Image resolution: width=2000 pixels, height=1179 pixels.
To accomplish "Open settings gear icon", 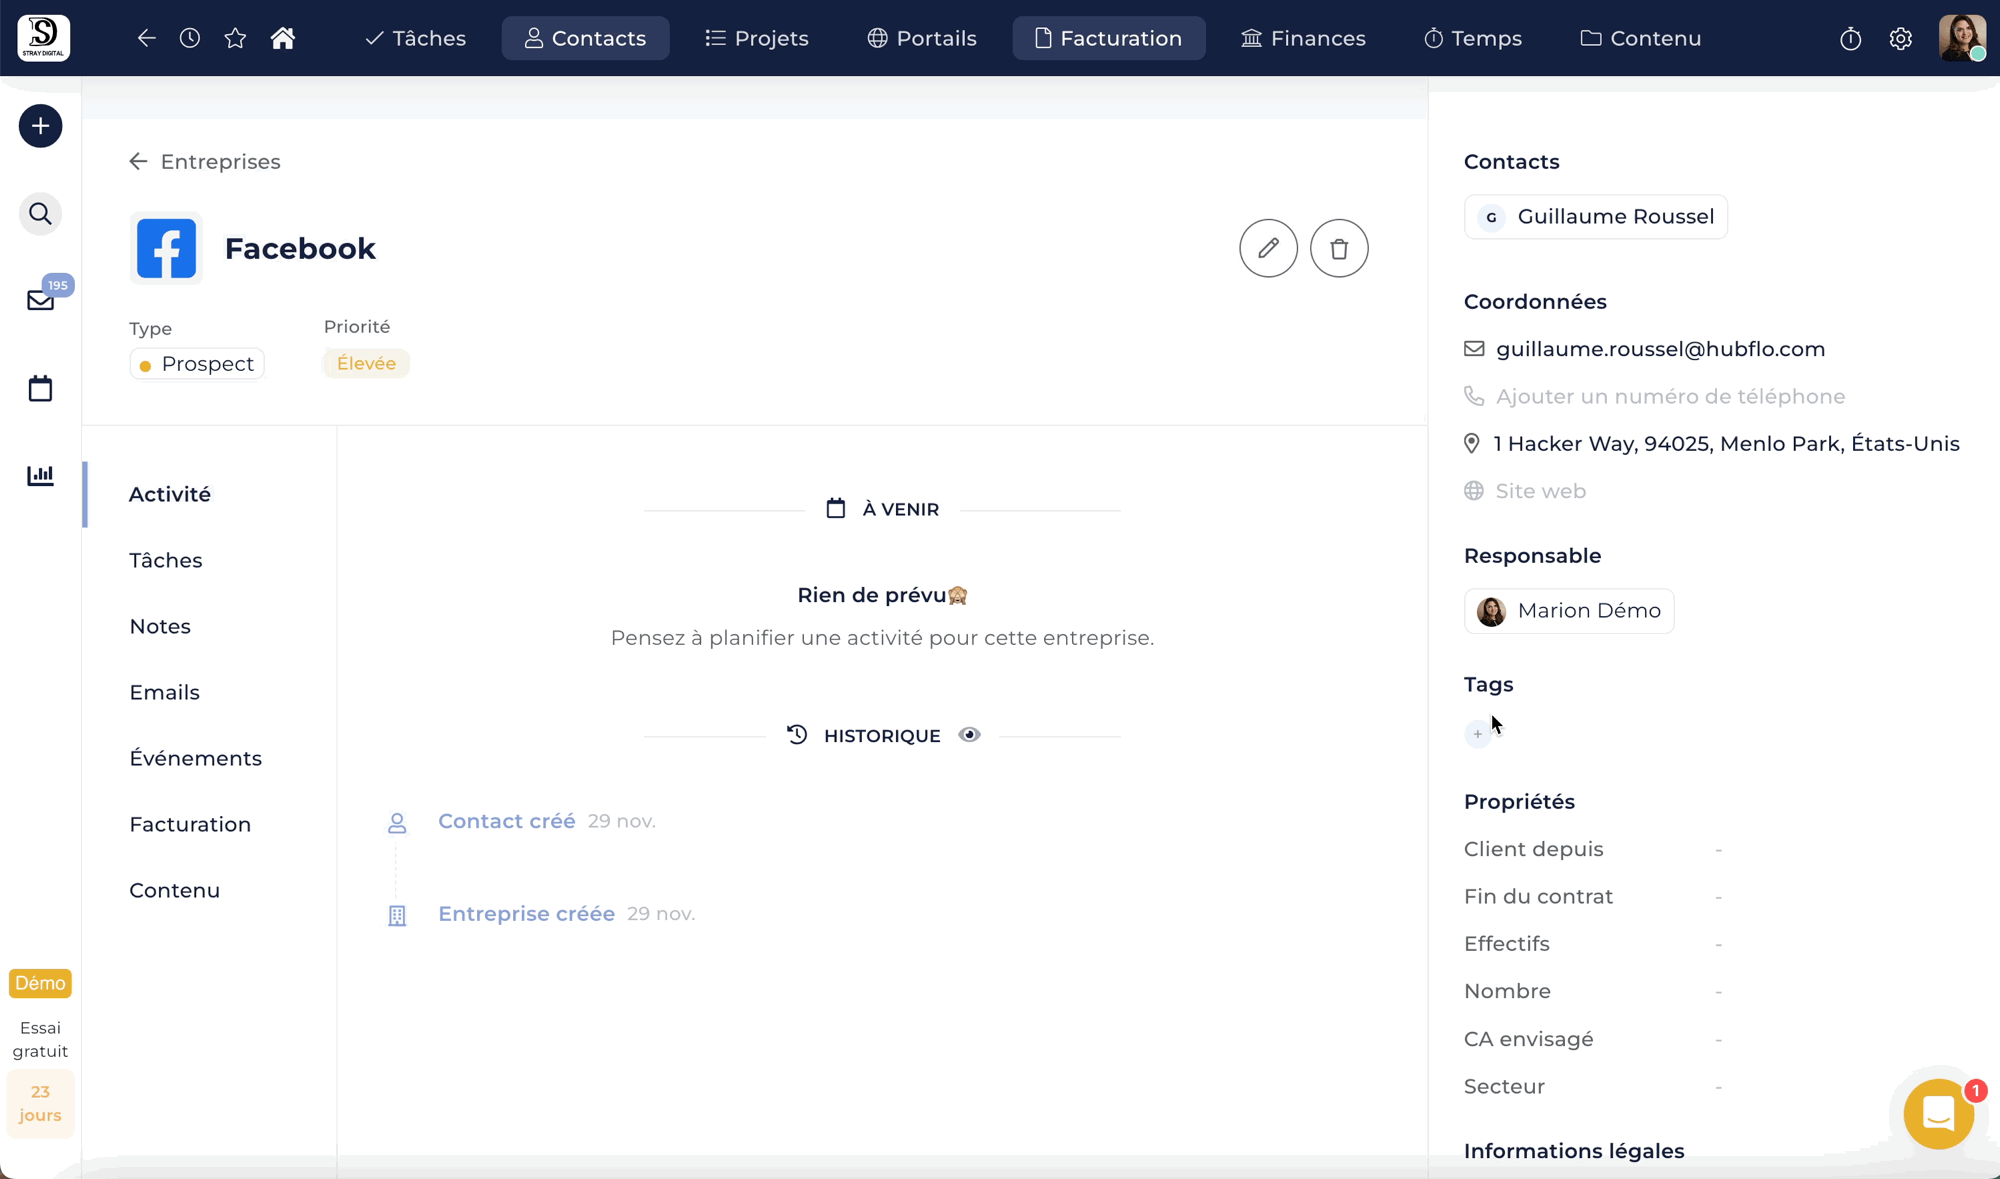I will pos(1901,38).
